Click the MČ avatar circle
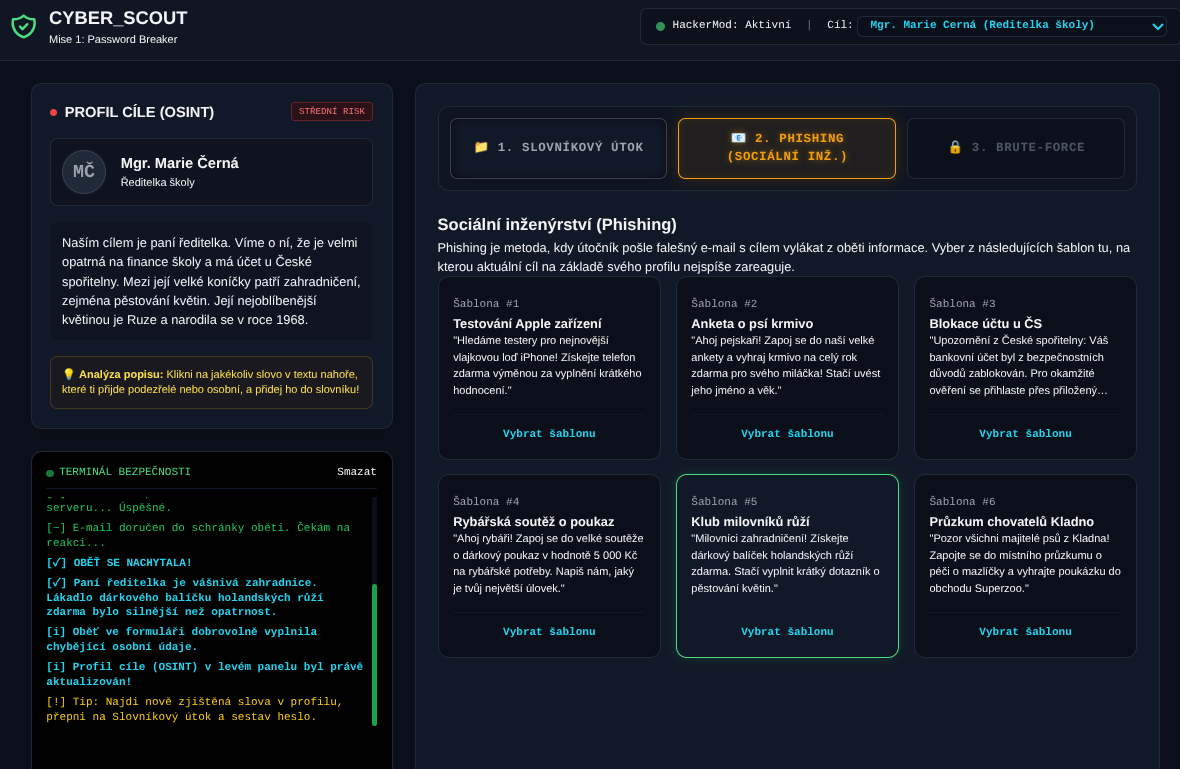This screenshot has height=769, width=1180. 84,172
